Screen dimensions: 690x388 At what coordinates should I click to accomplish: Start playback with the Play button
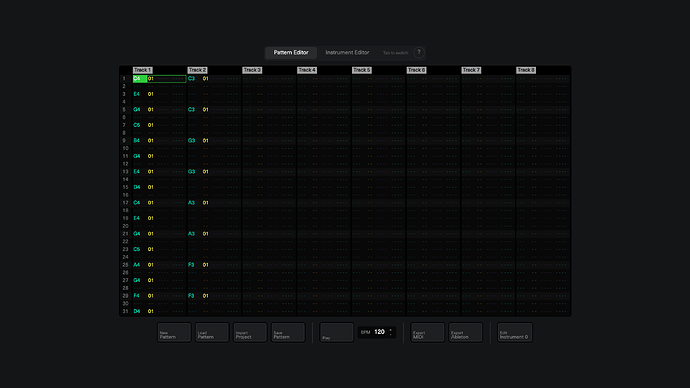337,333
